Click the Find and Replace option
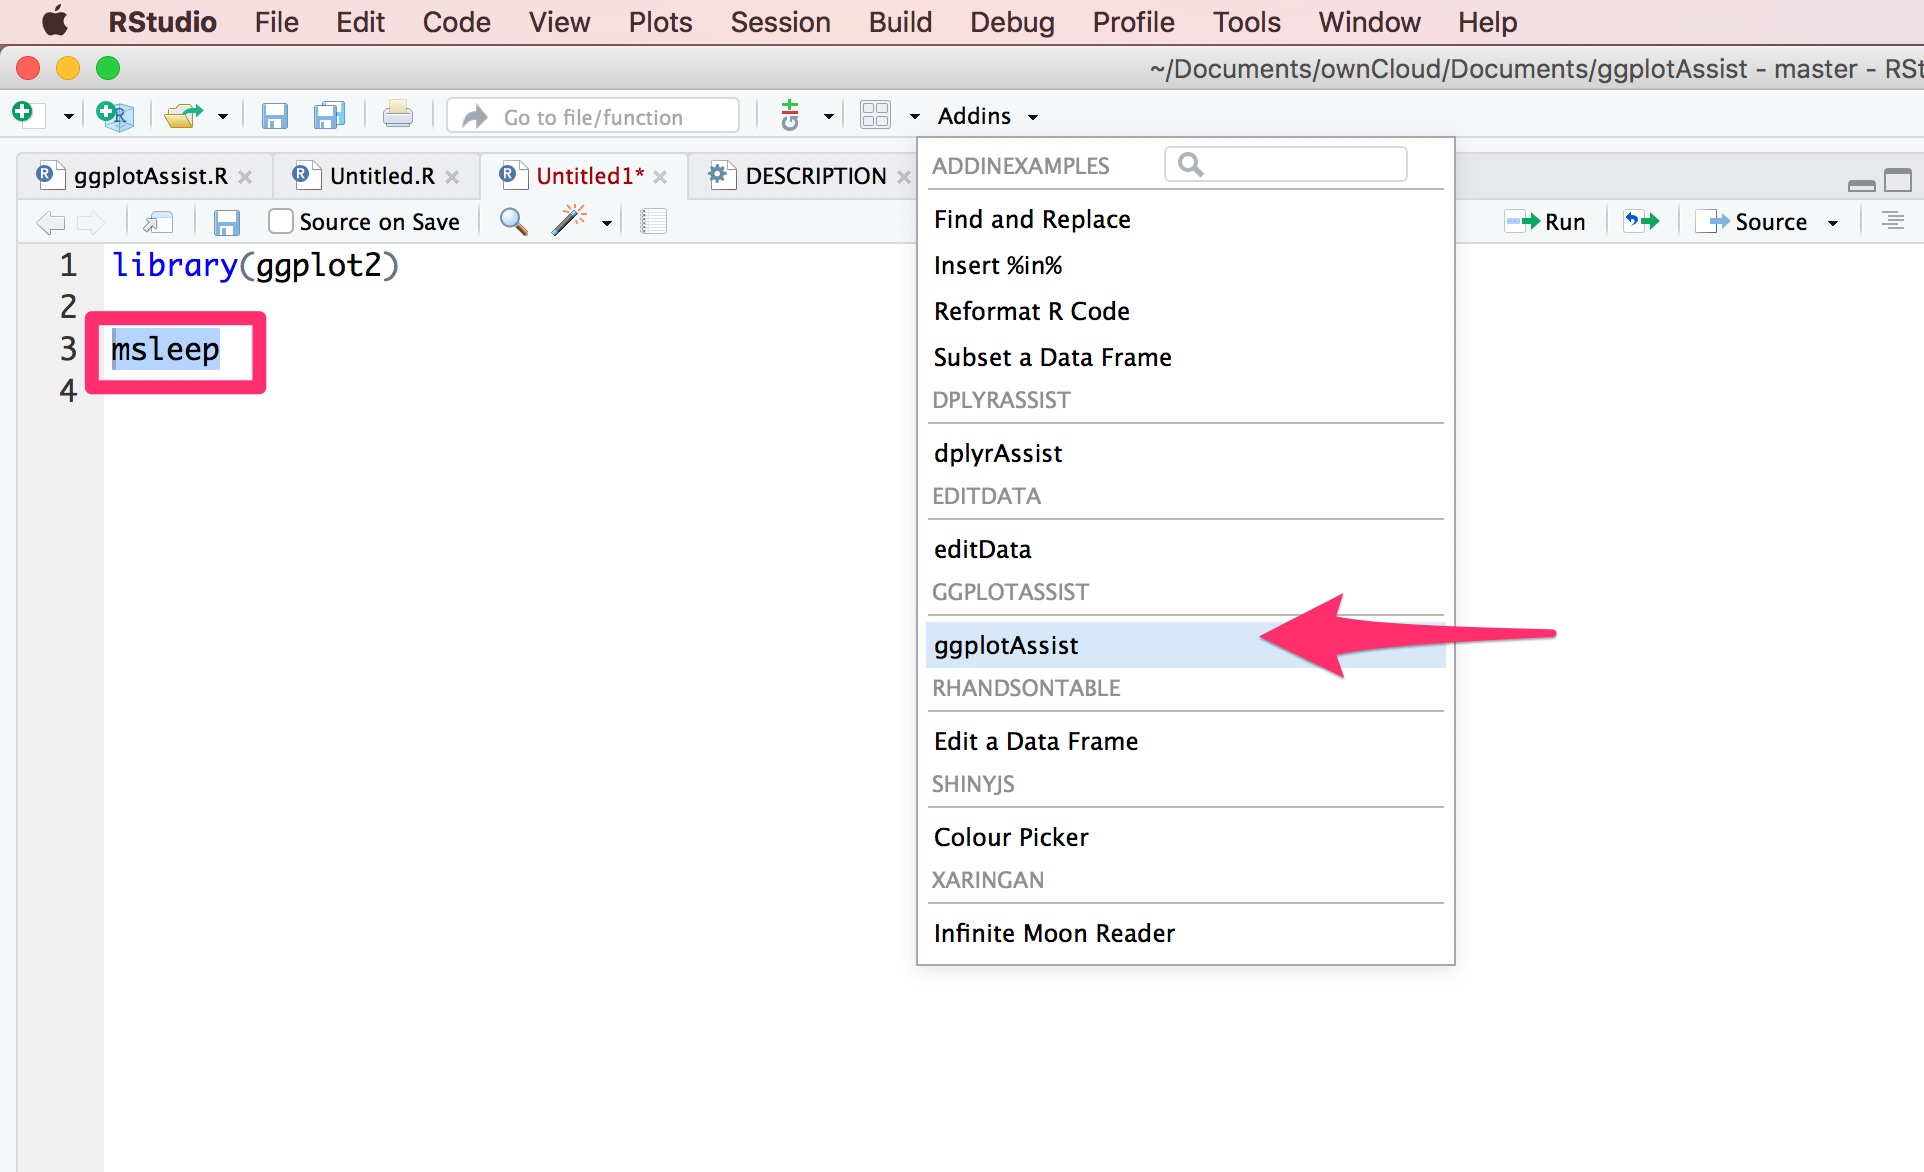 click(x=1031, y=217)
